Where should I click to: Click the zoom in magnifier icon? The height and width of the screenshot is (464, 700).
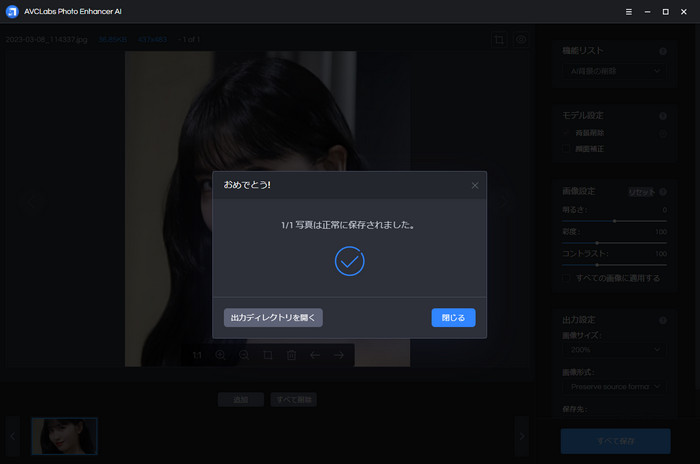221,355
